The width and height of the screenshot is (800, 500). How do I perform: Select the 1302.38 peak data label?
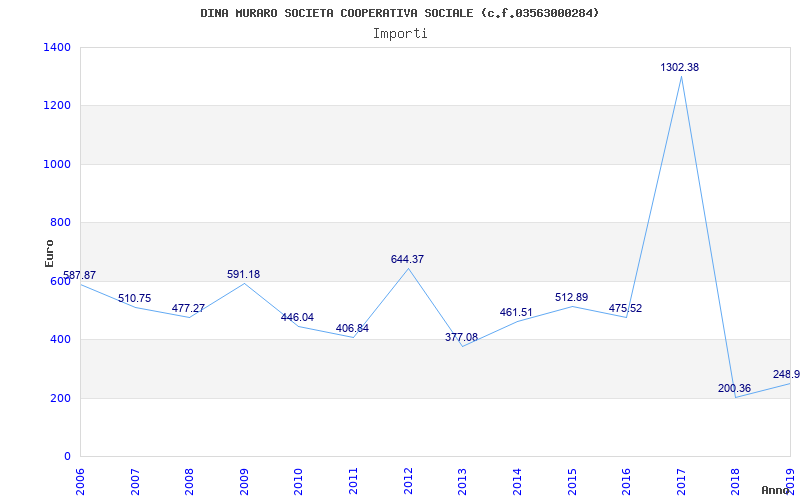click(680, 67)
